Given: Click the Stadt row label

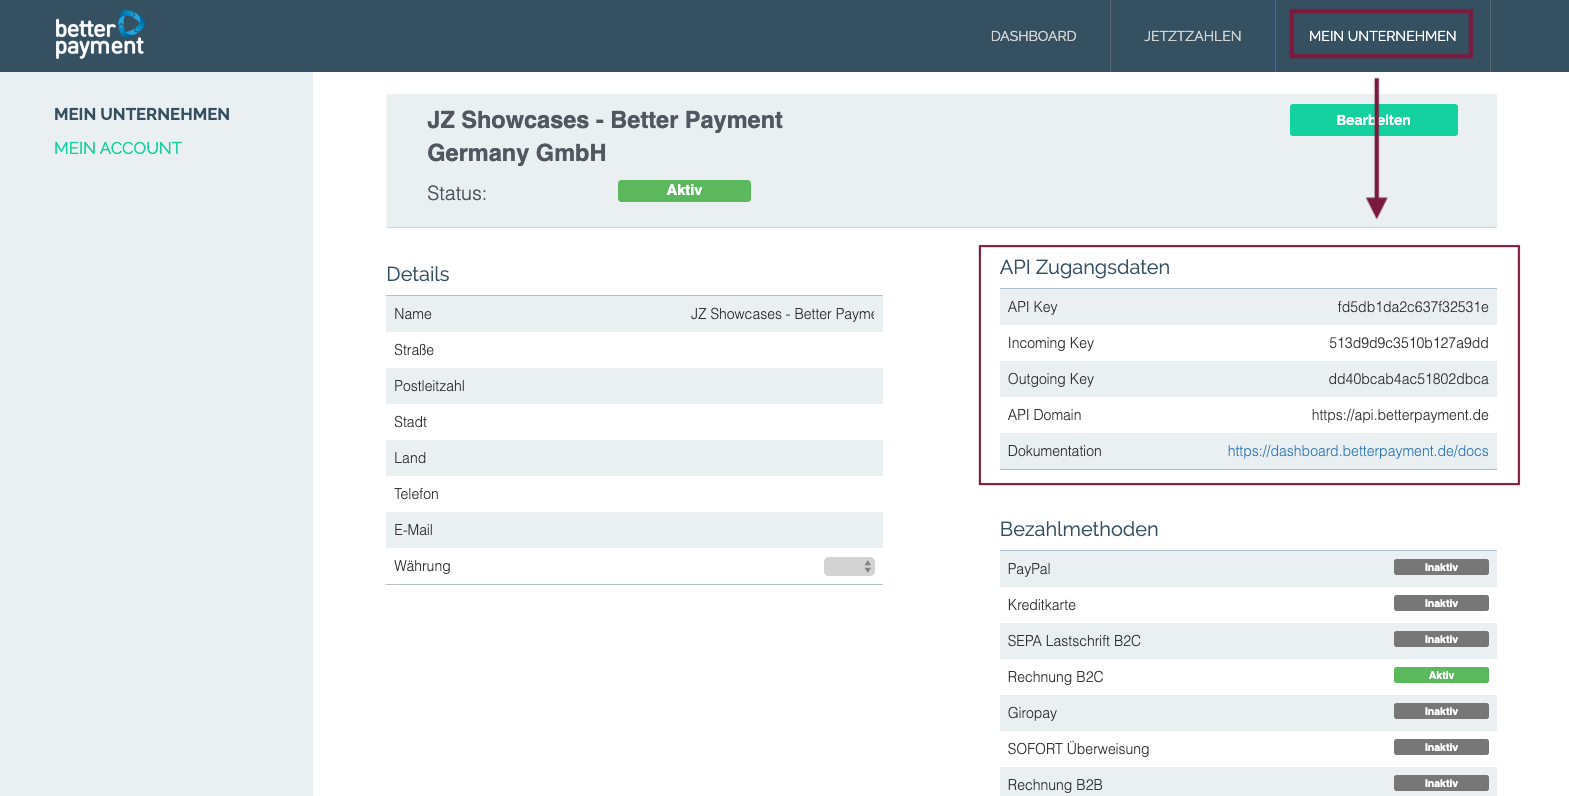Looking at the screenshot, I should click(410, 422).
